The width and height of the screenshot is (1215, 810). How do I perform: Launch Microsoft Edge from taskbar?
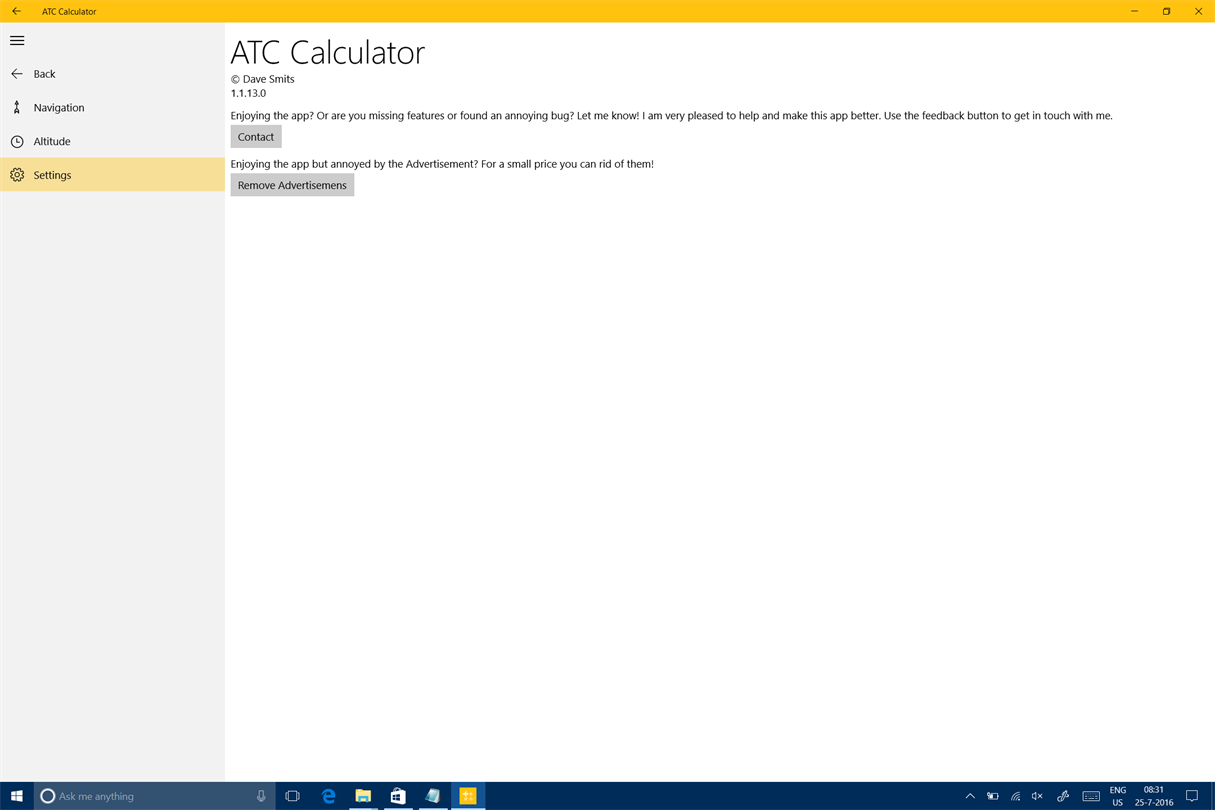point(328,796)
